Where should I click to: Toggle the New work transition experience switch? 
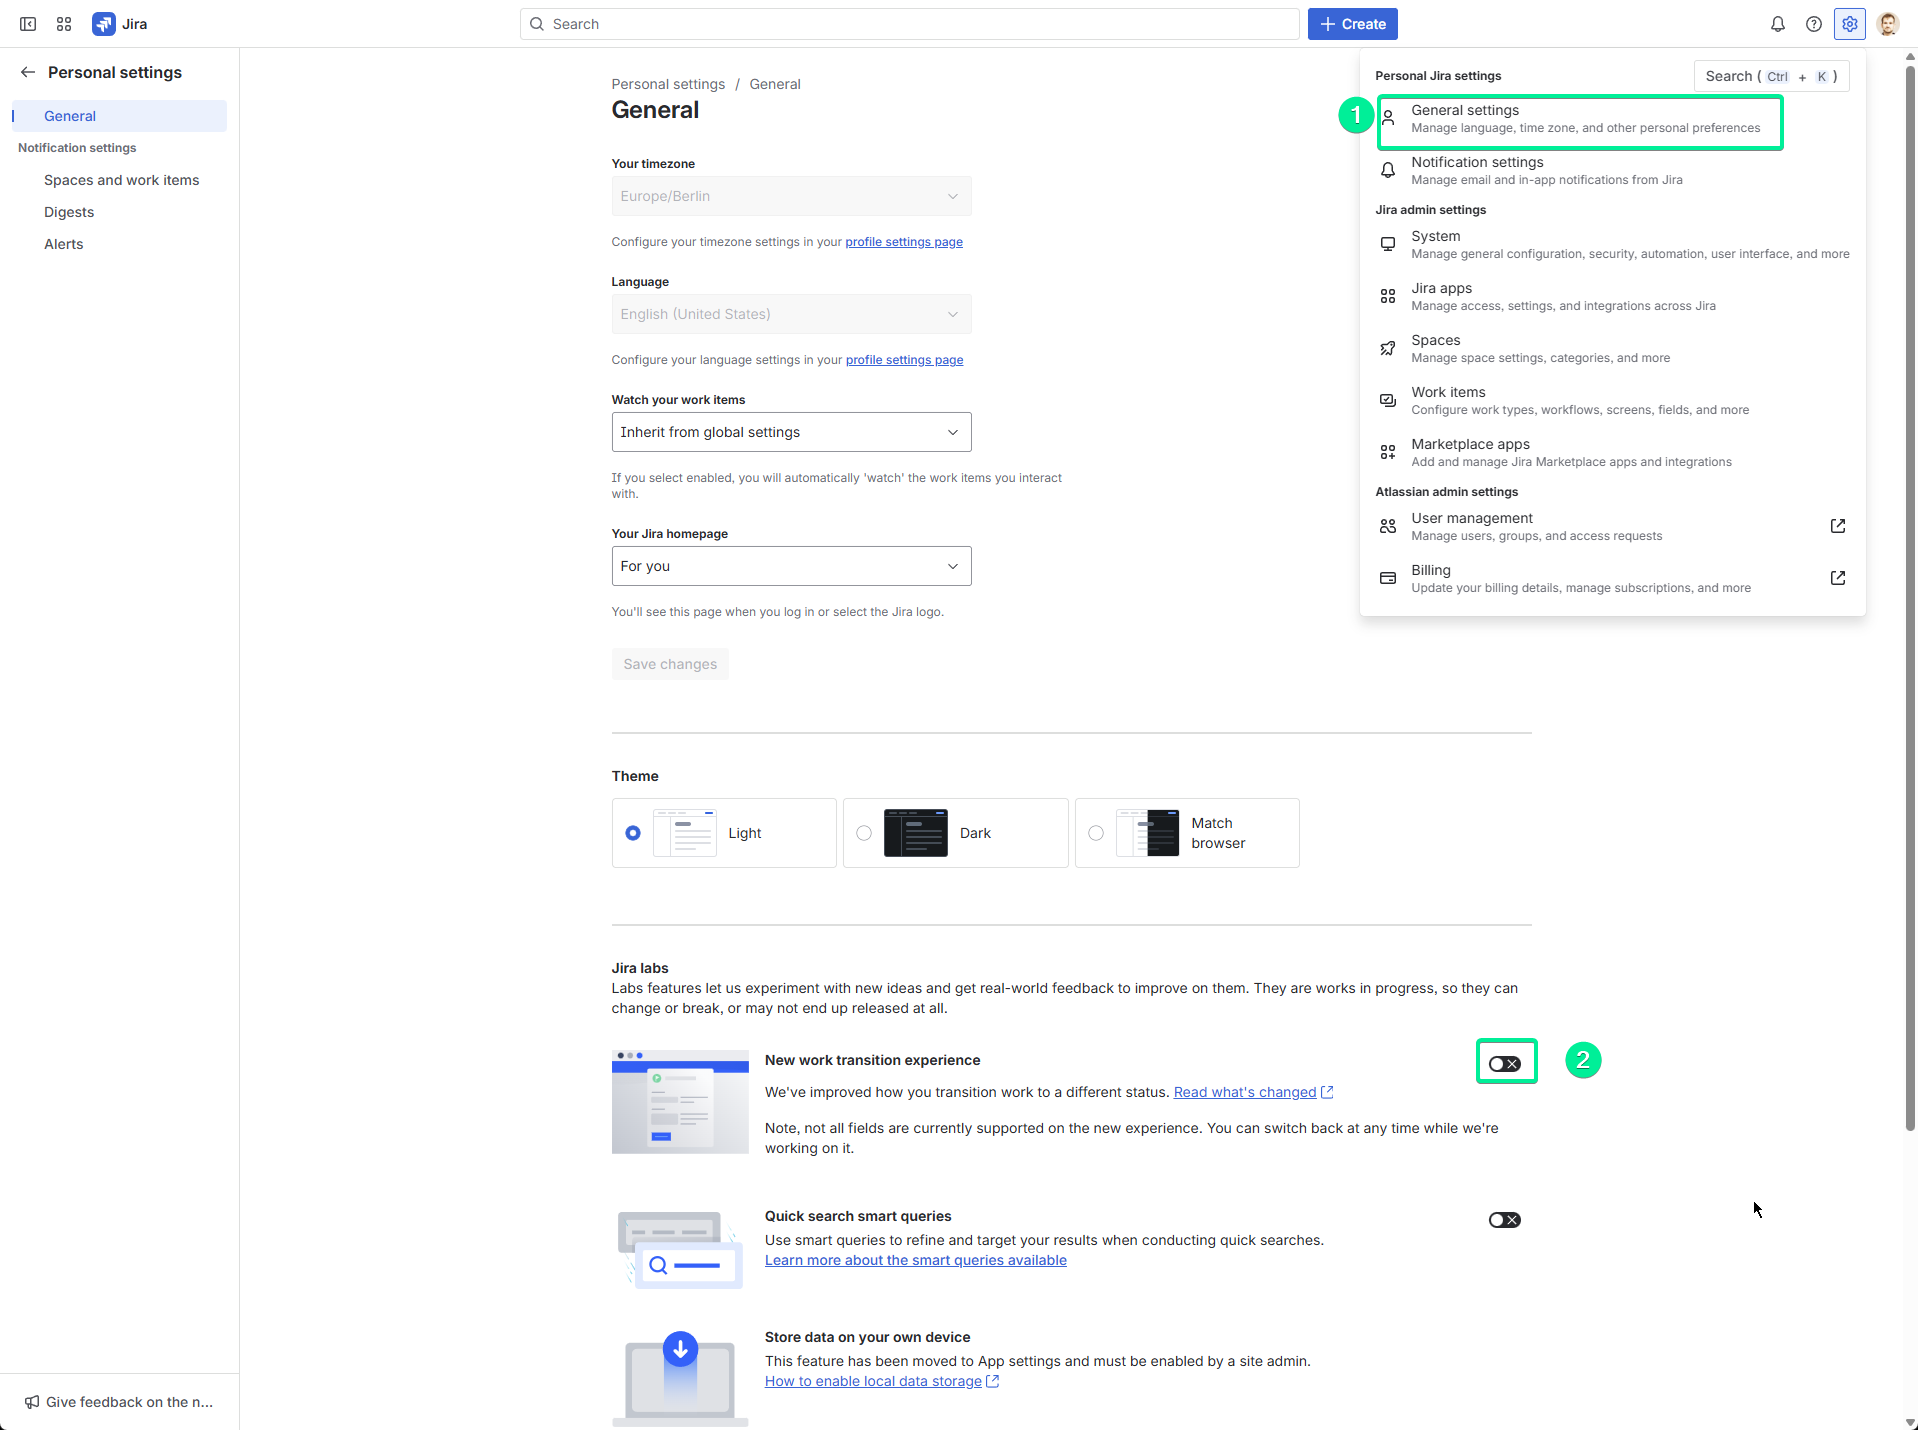coord(1504,1064)
